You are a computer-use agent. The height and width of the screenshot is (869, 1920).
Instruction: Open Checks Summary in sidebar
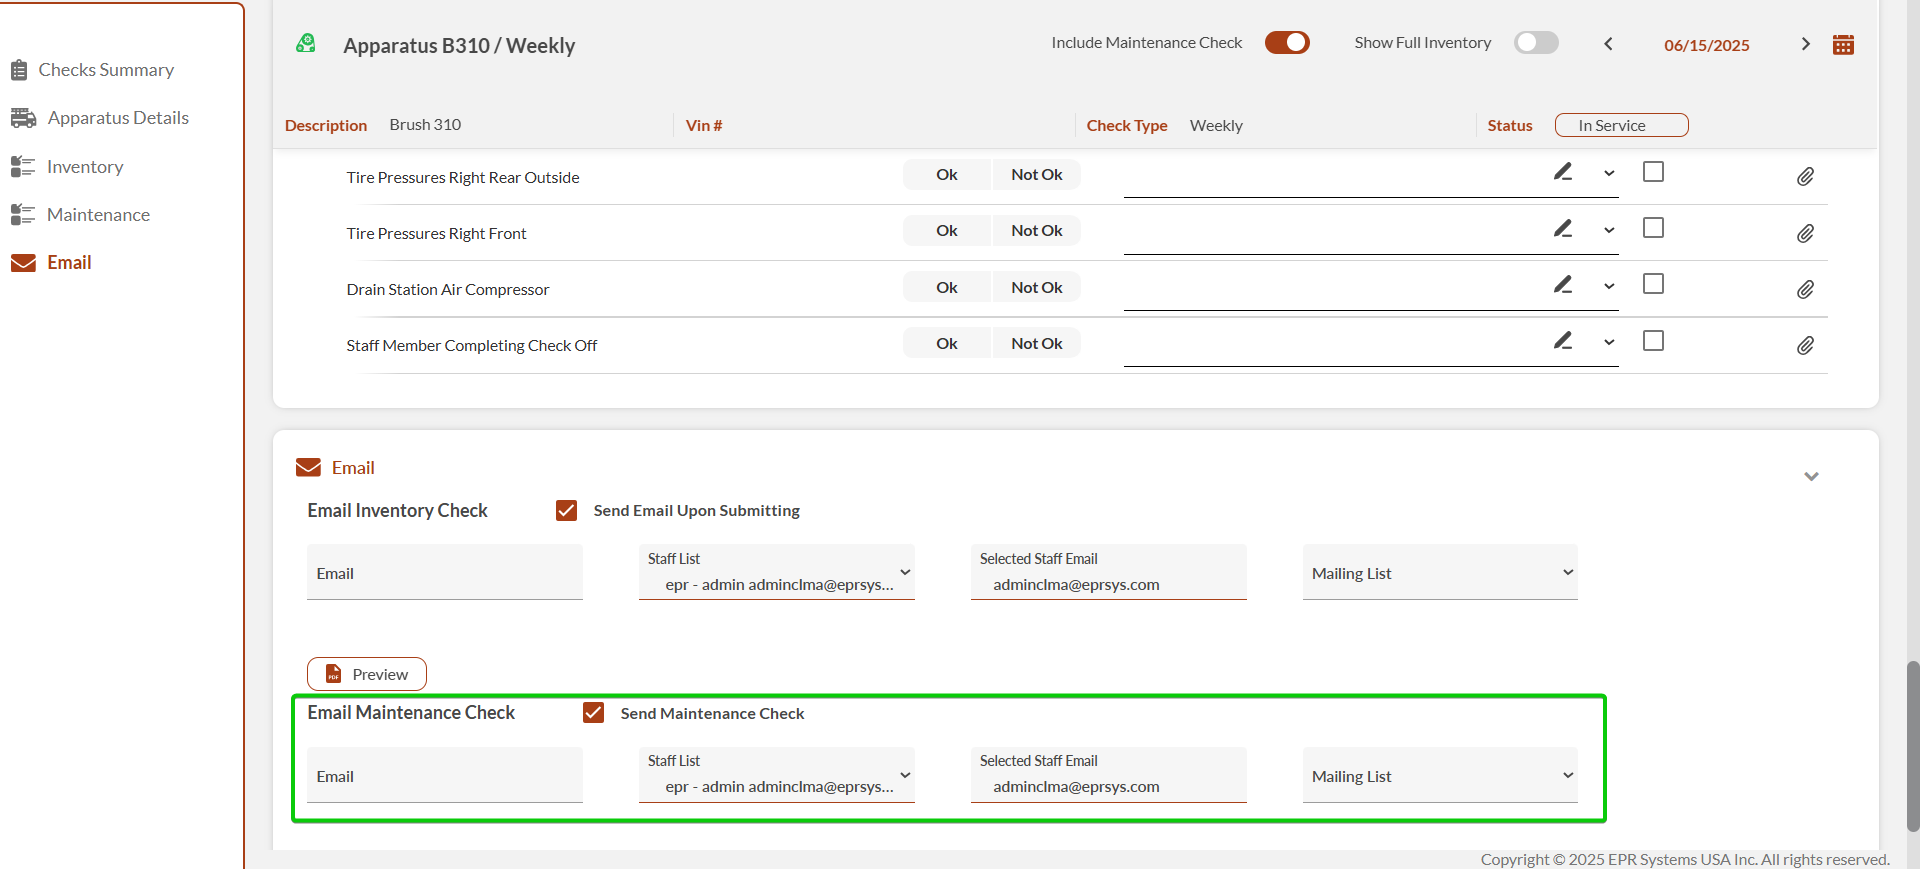click(x=105, y=70)
